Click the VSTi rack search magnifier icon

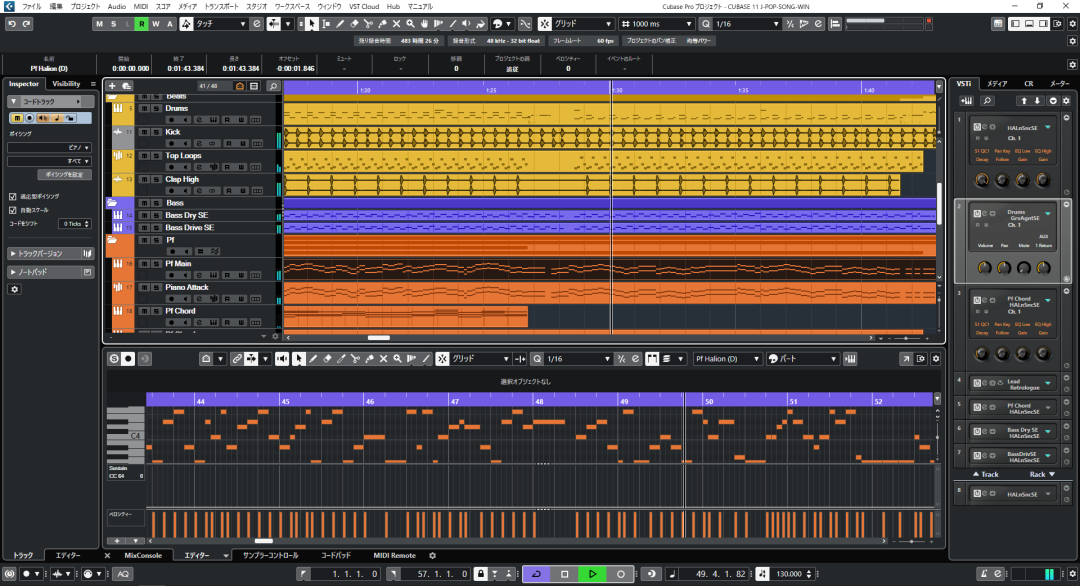(x=987, y=101)
